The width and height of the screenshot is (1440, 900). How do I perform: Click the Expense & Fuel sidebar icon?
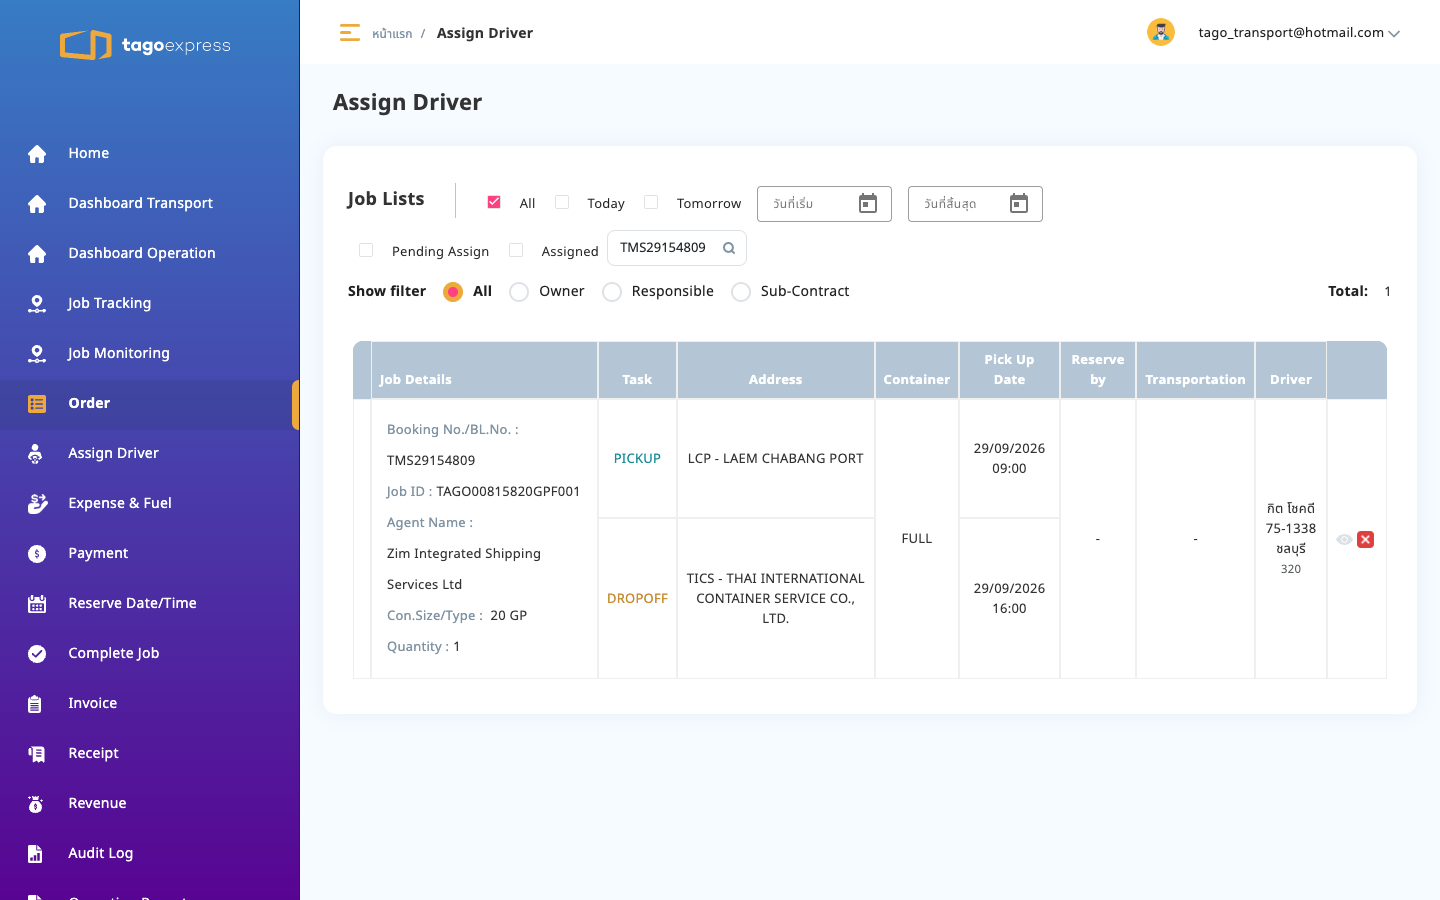(x=37, y=503)
